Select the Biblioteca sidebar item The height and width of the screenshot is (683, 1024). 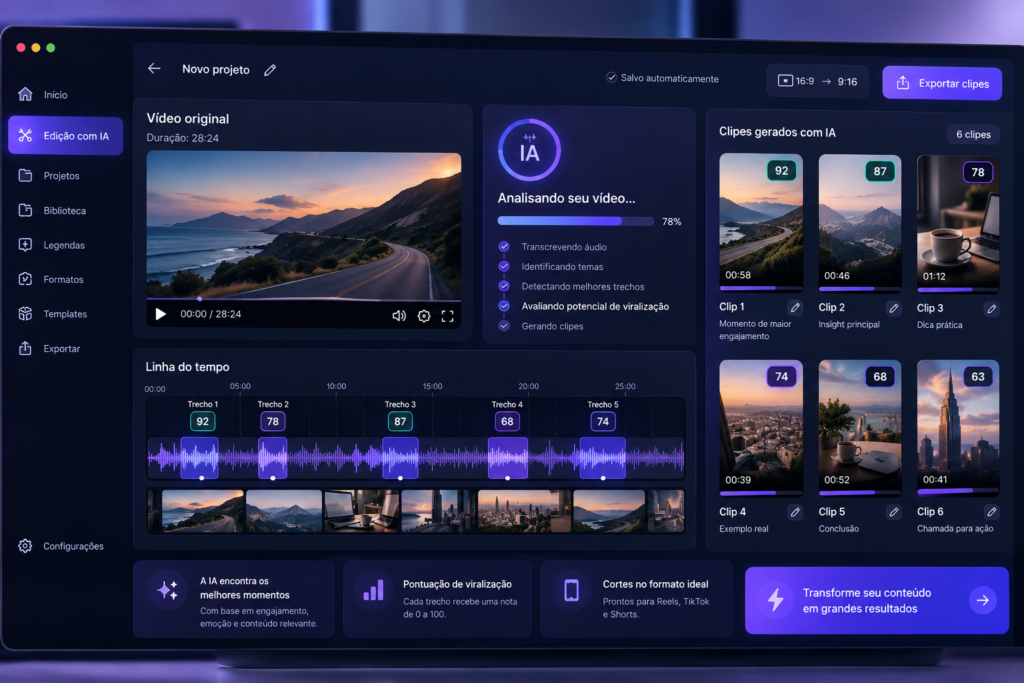coord(65,210)
